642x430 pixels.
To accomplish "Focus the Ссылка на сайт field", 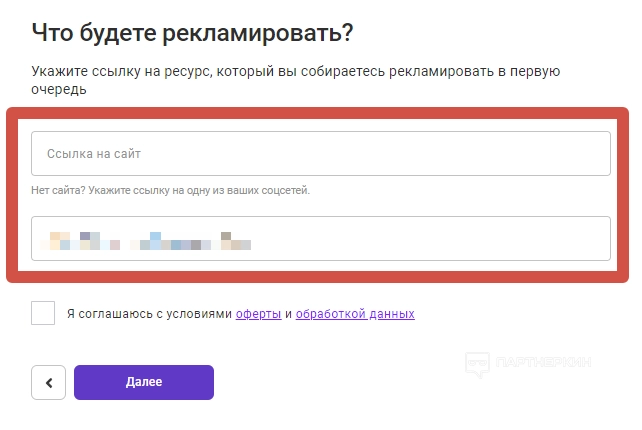I will coord(320,154).
